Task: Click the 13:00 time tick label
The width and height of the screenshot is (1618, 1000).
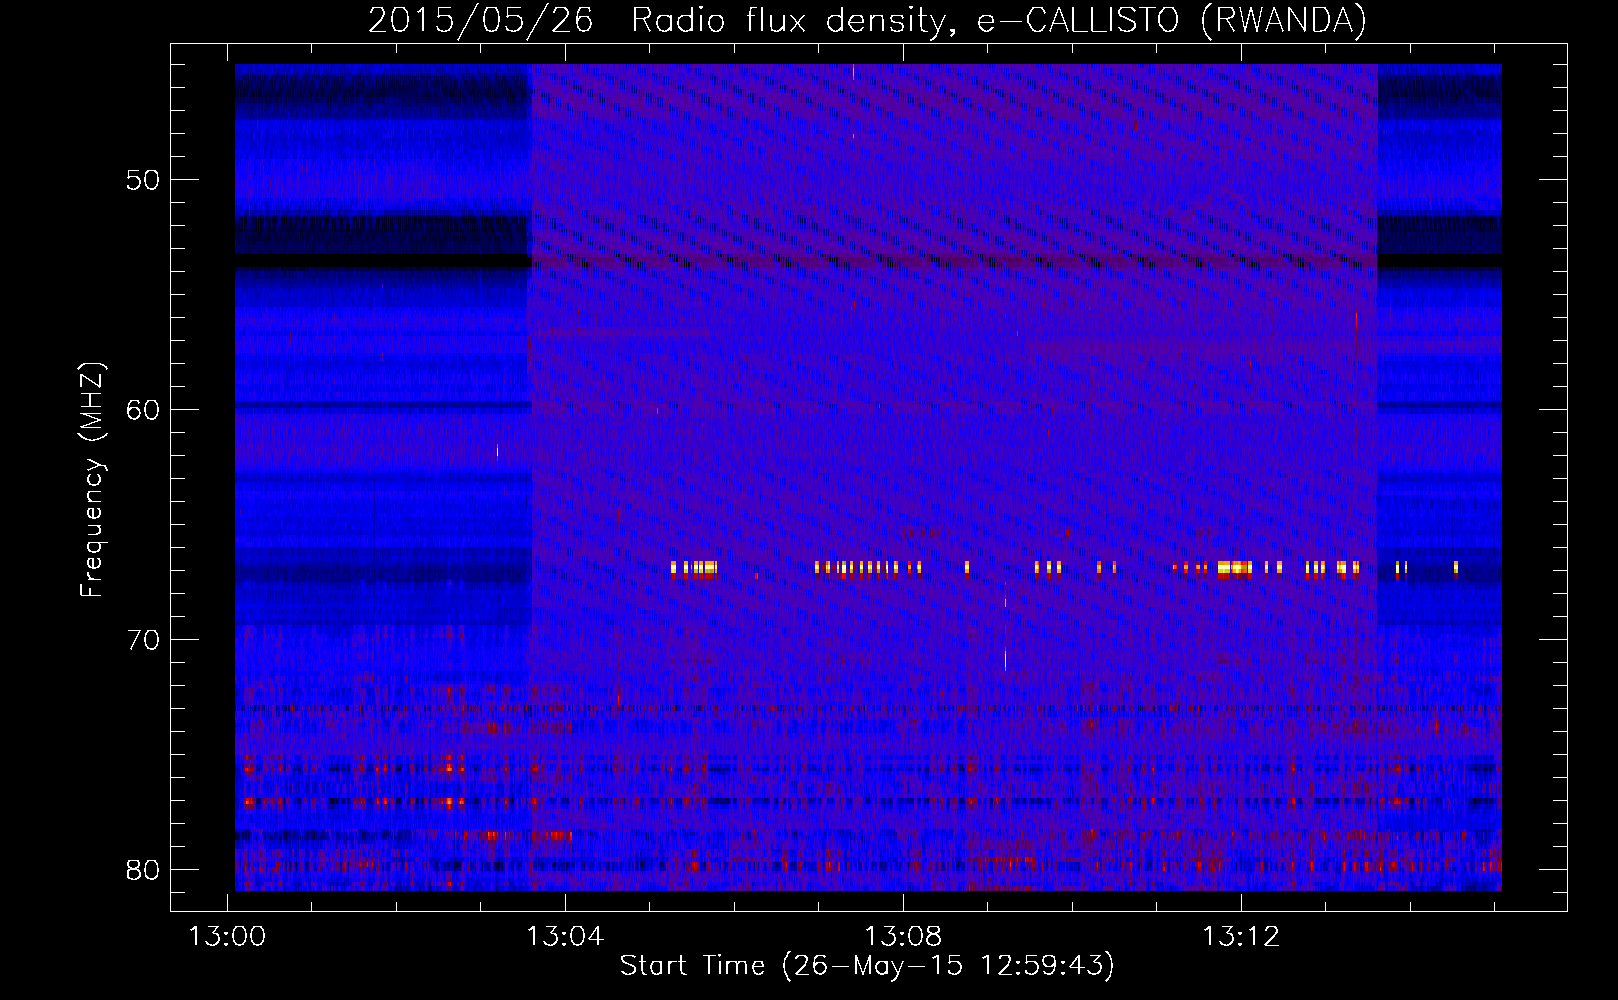Action: [228, 936]
